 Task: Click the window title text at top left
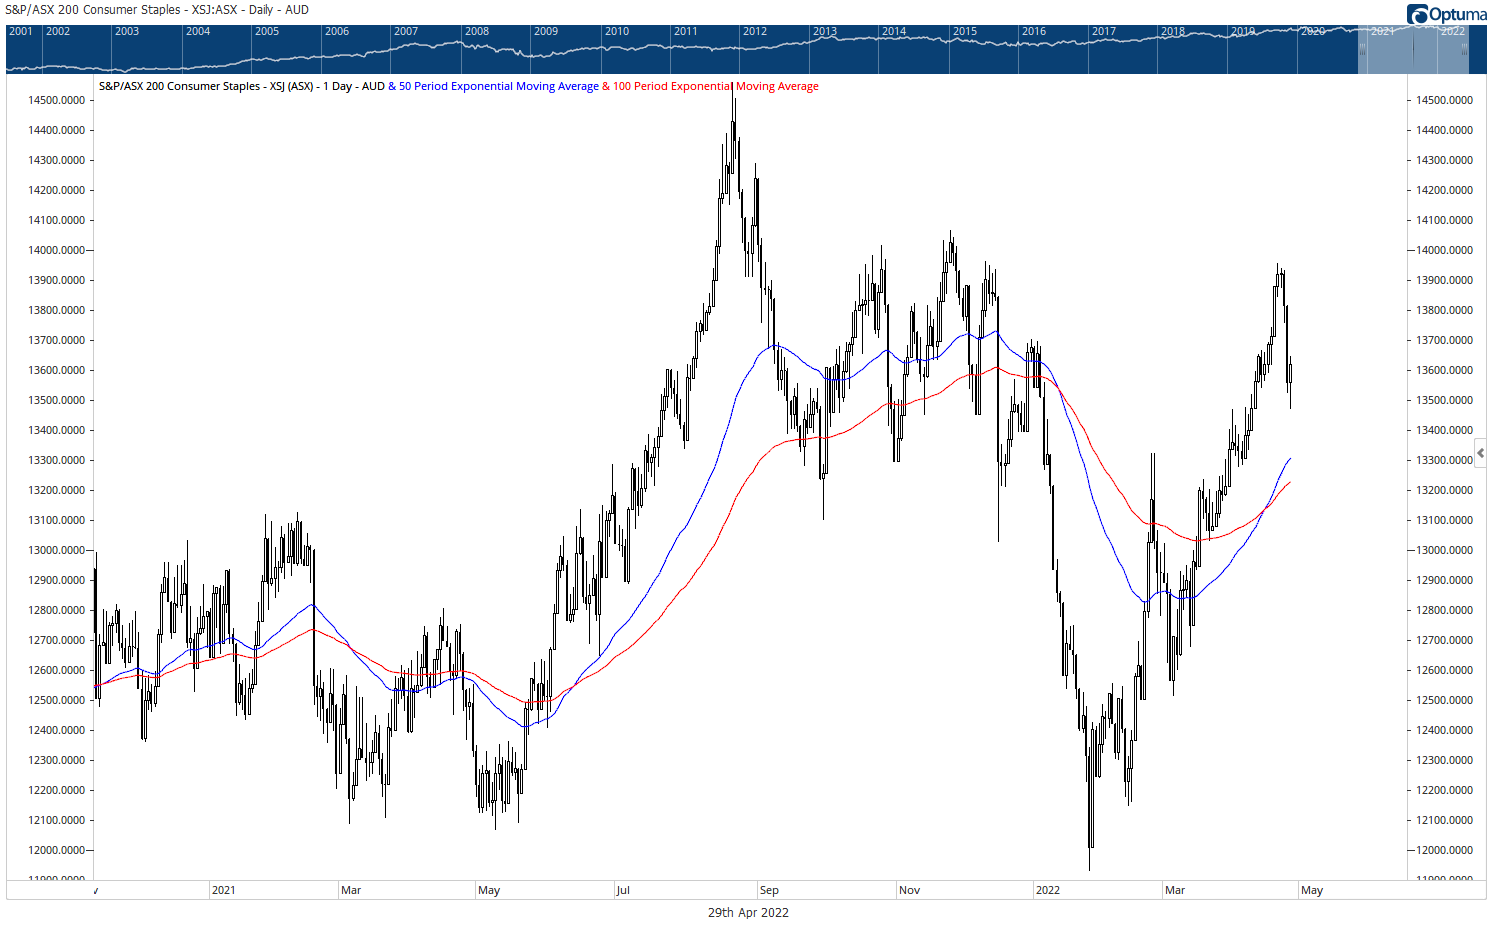coord(157,10)
